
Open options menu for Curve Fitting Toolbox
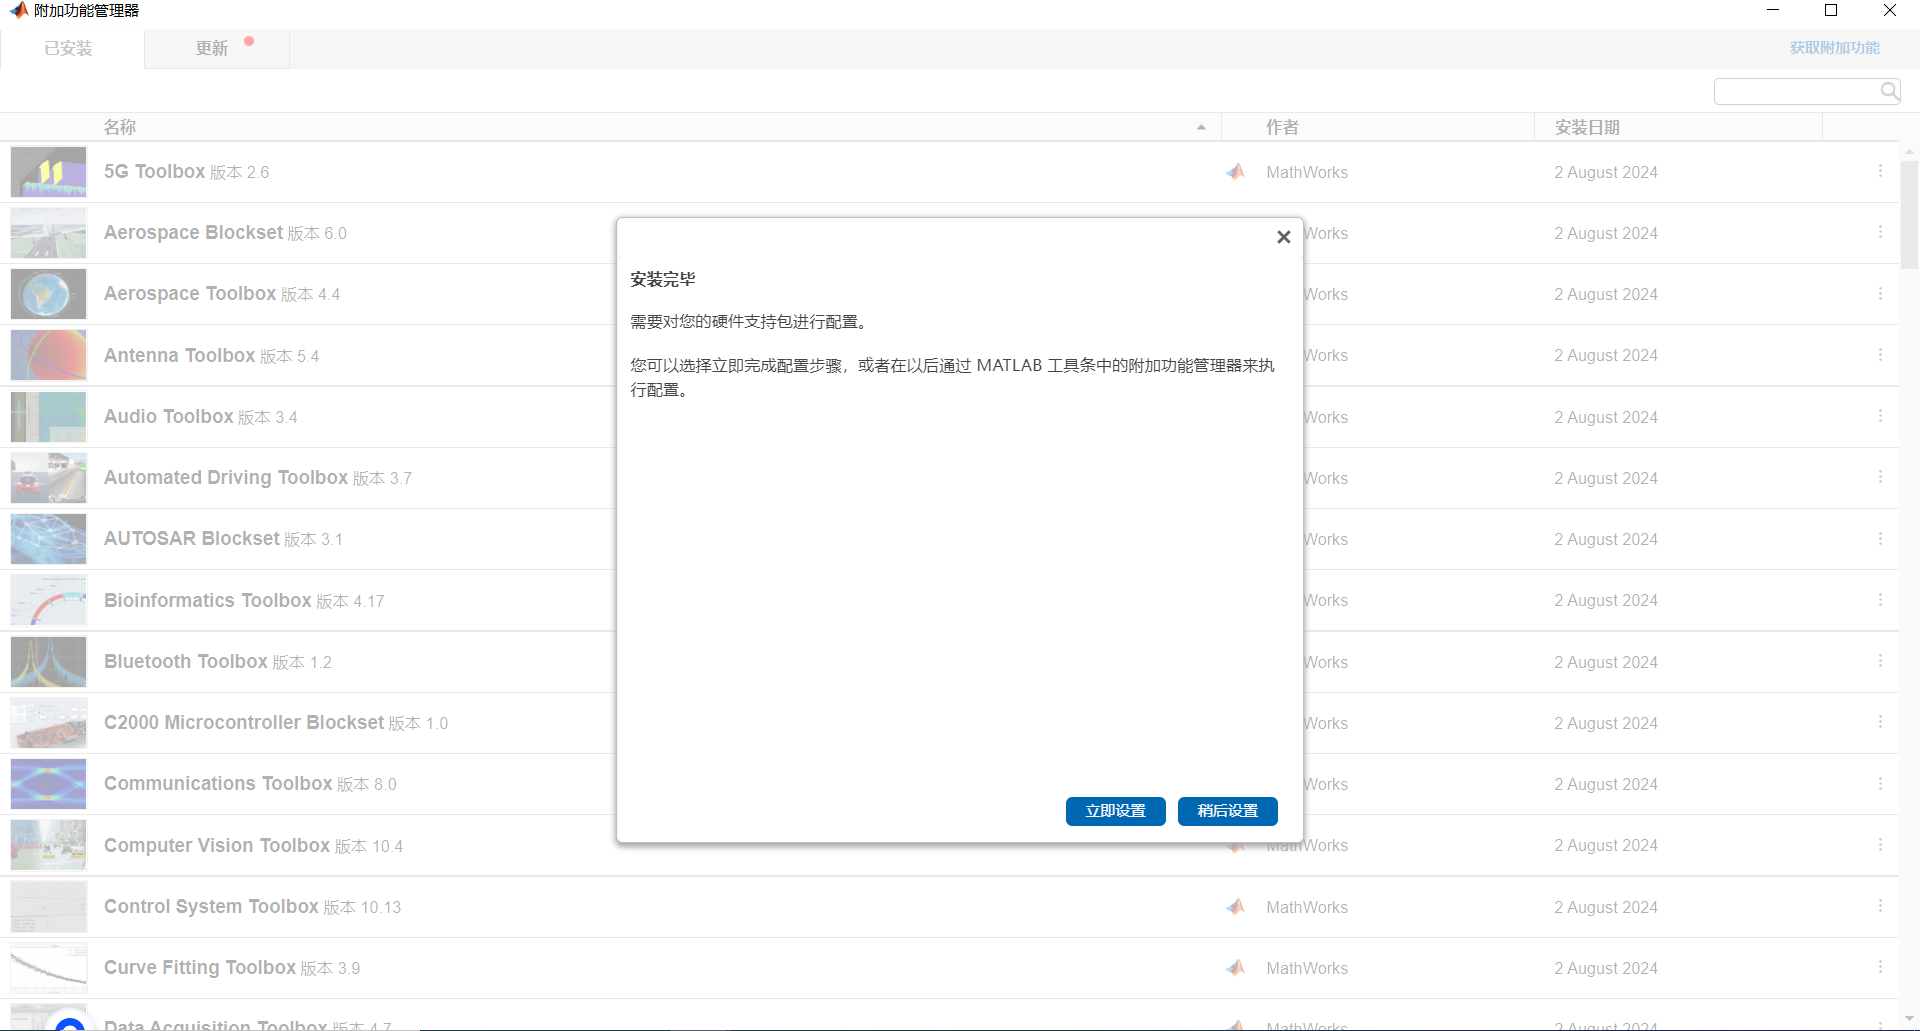point(1880,967)
